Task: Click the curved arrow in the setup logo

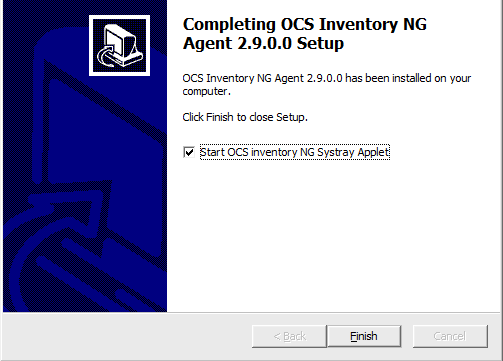Action: pyautogui.click(x=106, y=56)
